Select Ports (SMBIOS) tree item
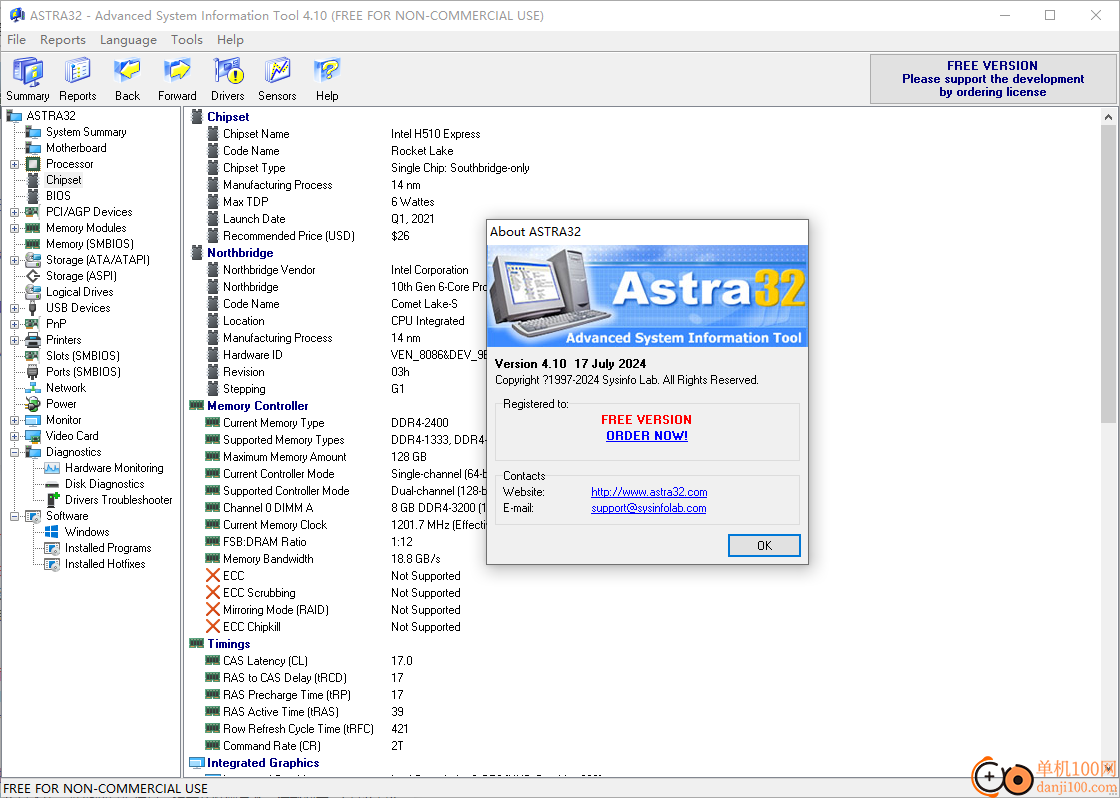Image resolution: width=1120 pixels, height=798 pixels. (83, 371)
